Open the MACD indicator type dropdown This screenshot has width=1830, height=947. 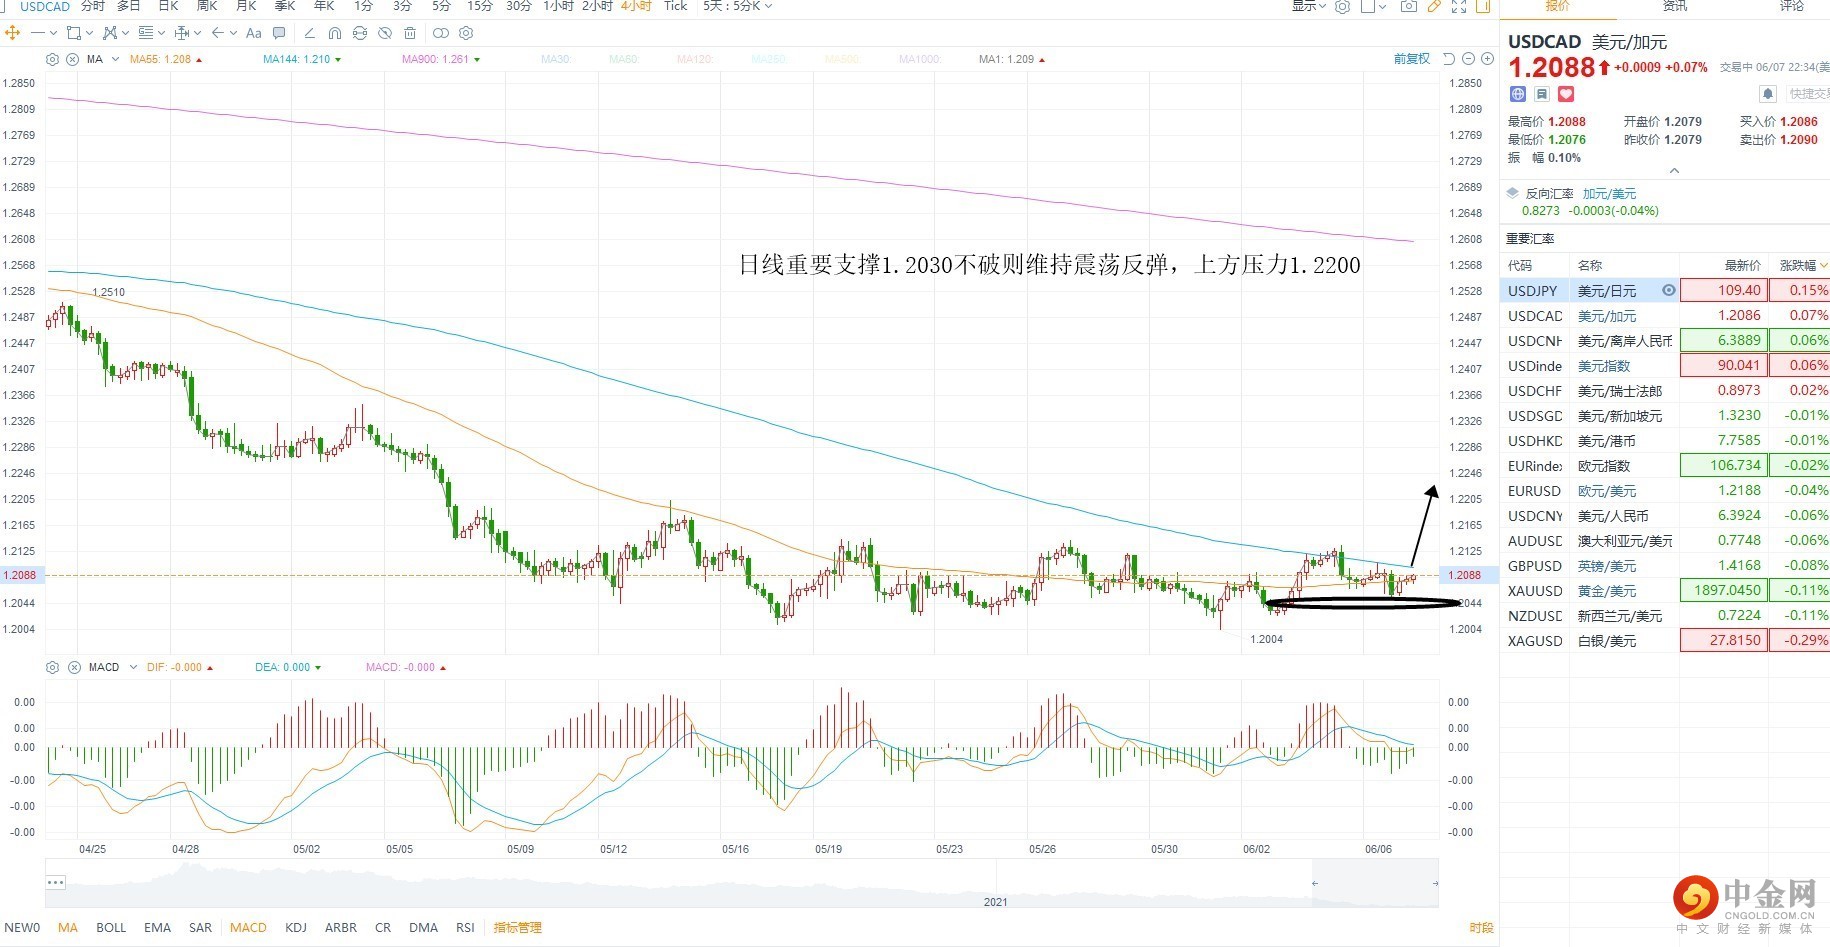coord(133,667)
